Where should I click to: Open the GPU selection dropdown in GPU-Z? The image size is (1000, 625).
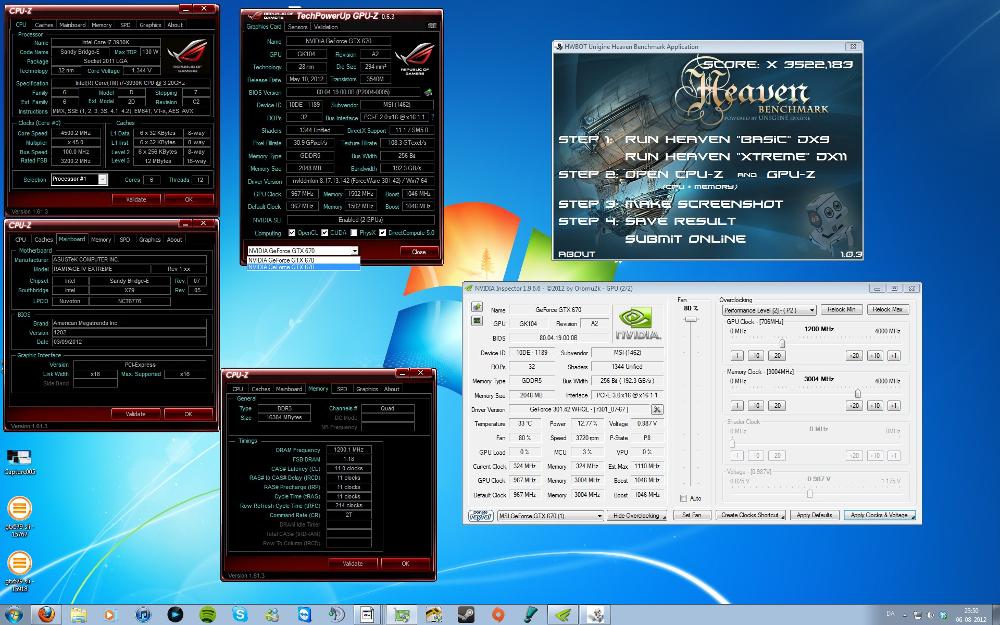pos(303,251)
